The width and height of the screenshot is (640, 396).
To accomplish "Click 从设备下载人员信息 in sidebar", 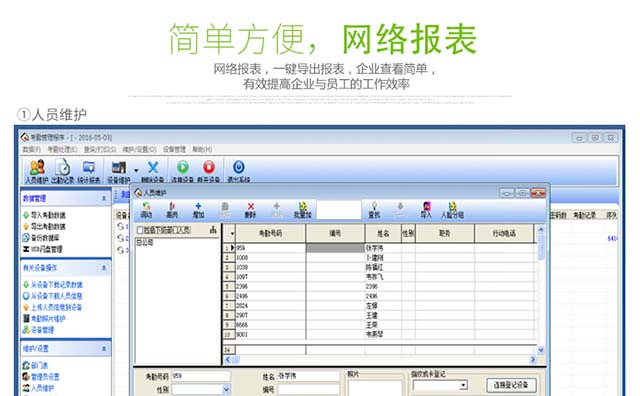I will point(57,296).
